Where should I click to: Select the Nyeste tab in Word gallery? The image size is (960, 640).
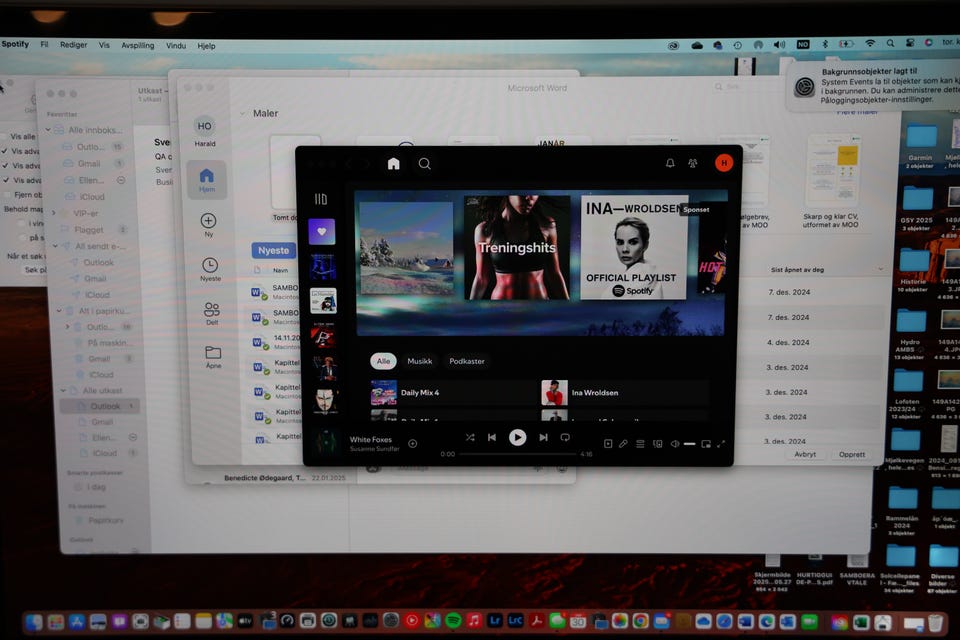(x=274, y=250)
